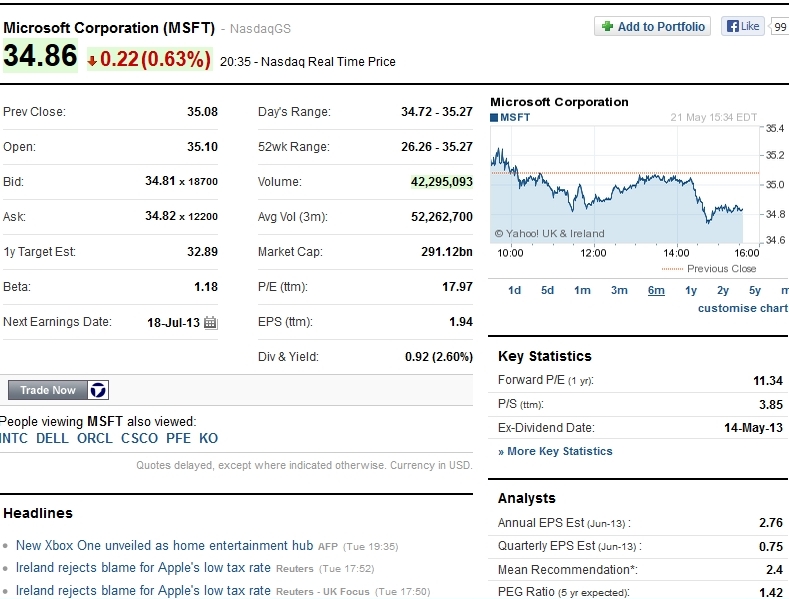
Task: Open the KO ticker link
Action: click(x=208, y=438)
